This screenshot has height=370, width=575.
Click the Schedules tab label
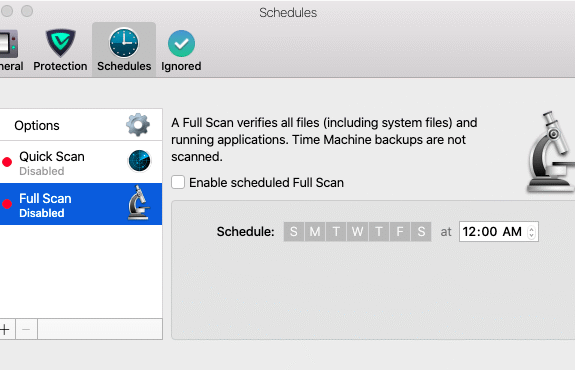[124, 66]
